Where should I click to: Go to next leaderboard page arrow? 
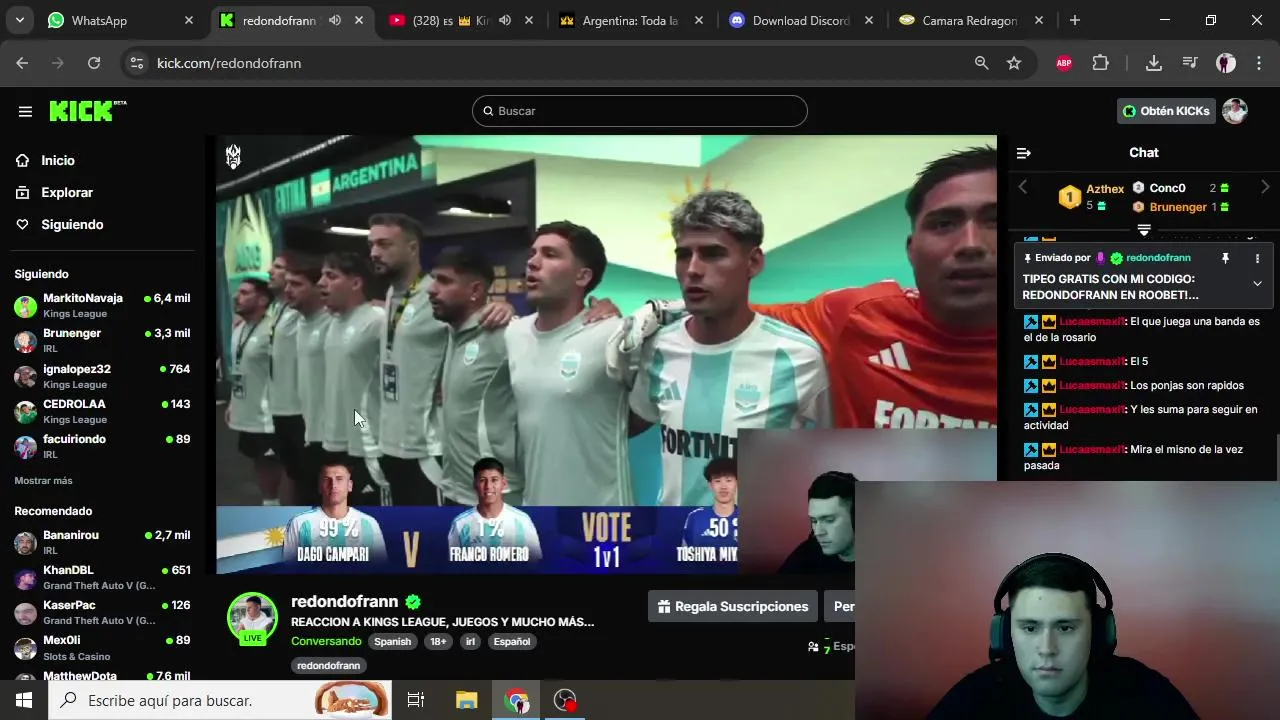pos(1265,187)
